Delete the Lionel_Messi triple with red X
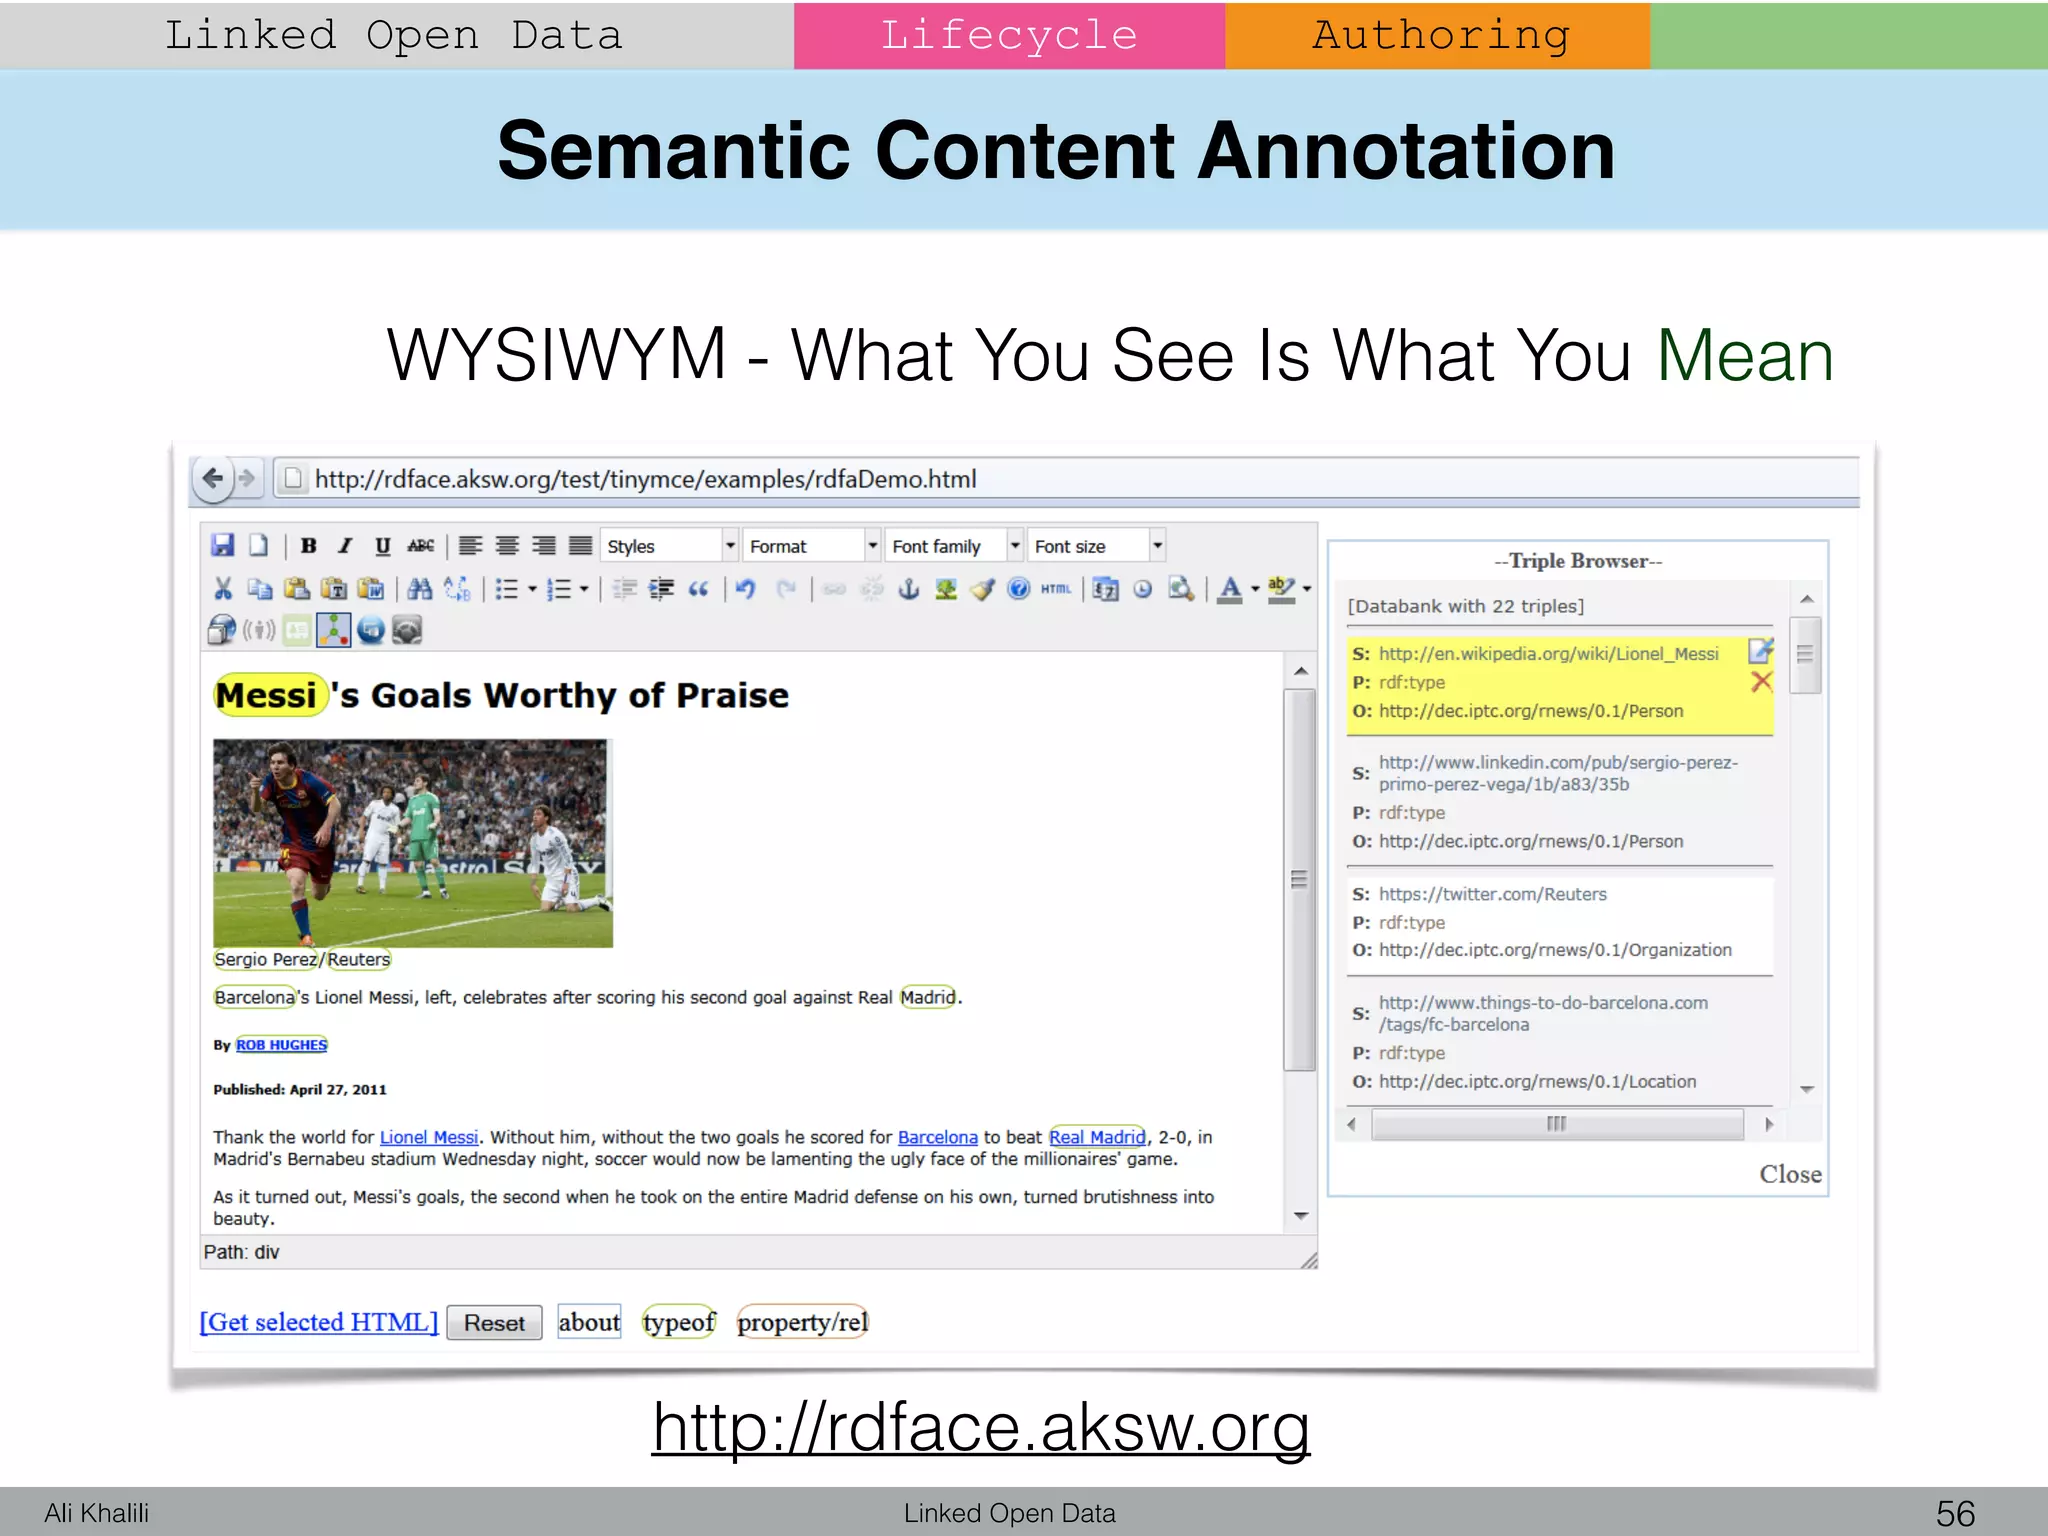 tap(1761, 682)
